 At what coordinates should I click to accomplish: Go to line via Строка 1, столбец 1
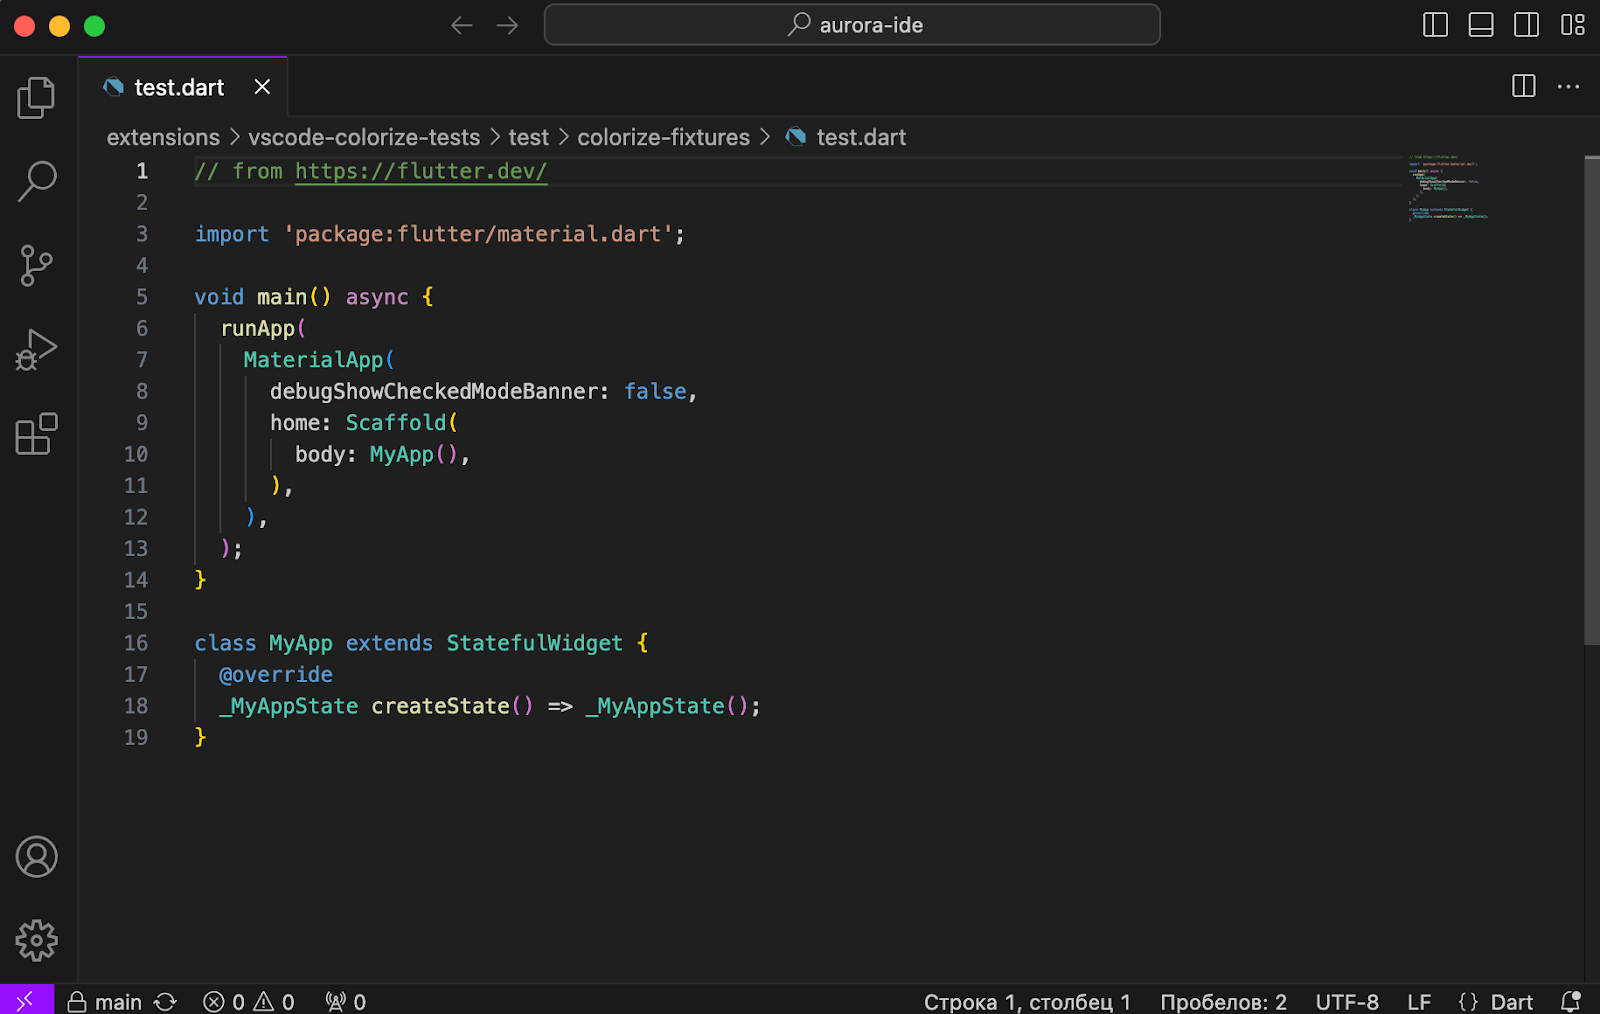(1027, 1001)
